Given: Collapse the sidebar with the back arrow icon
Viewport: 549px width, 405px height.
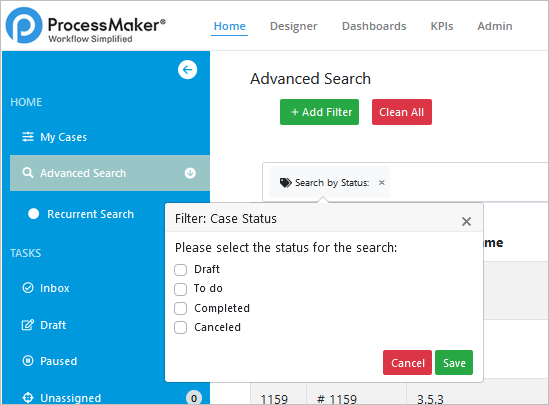Looking at the screenshot, I should (x=187, y=70).
